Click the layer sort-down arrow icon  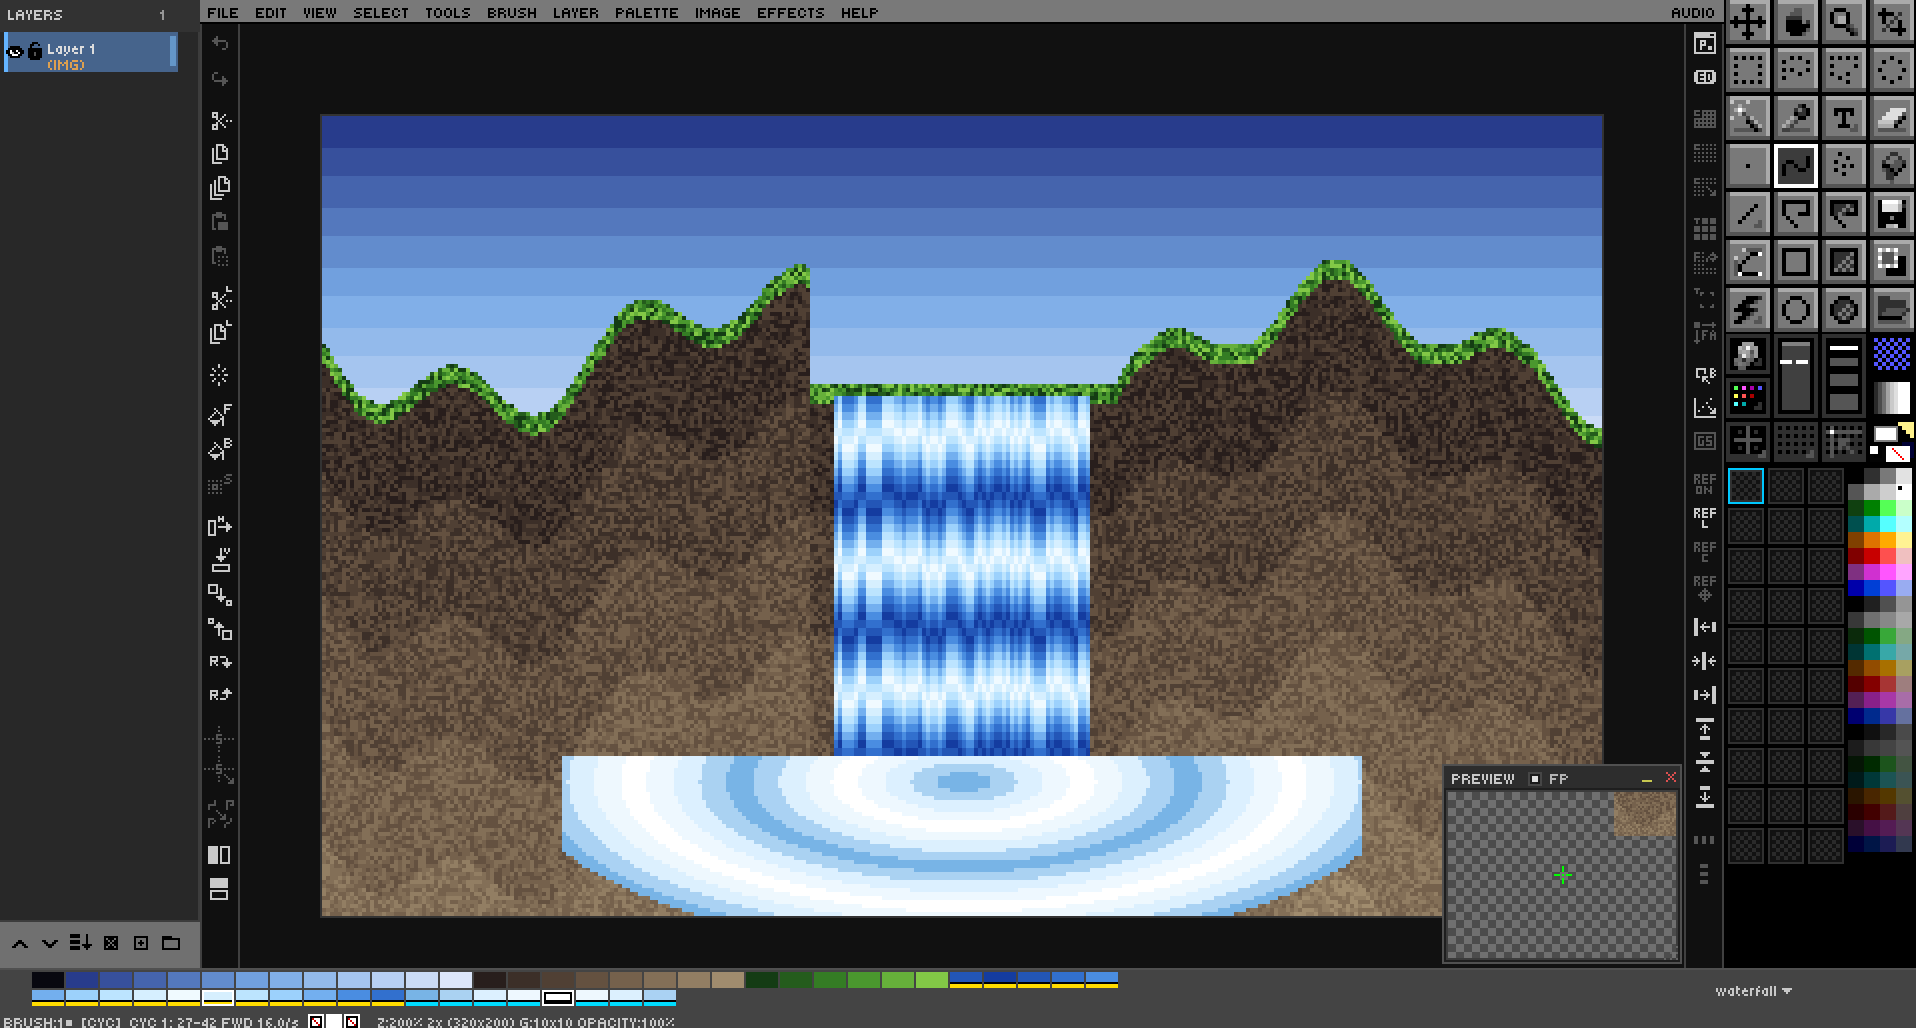point(80,942)
